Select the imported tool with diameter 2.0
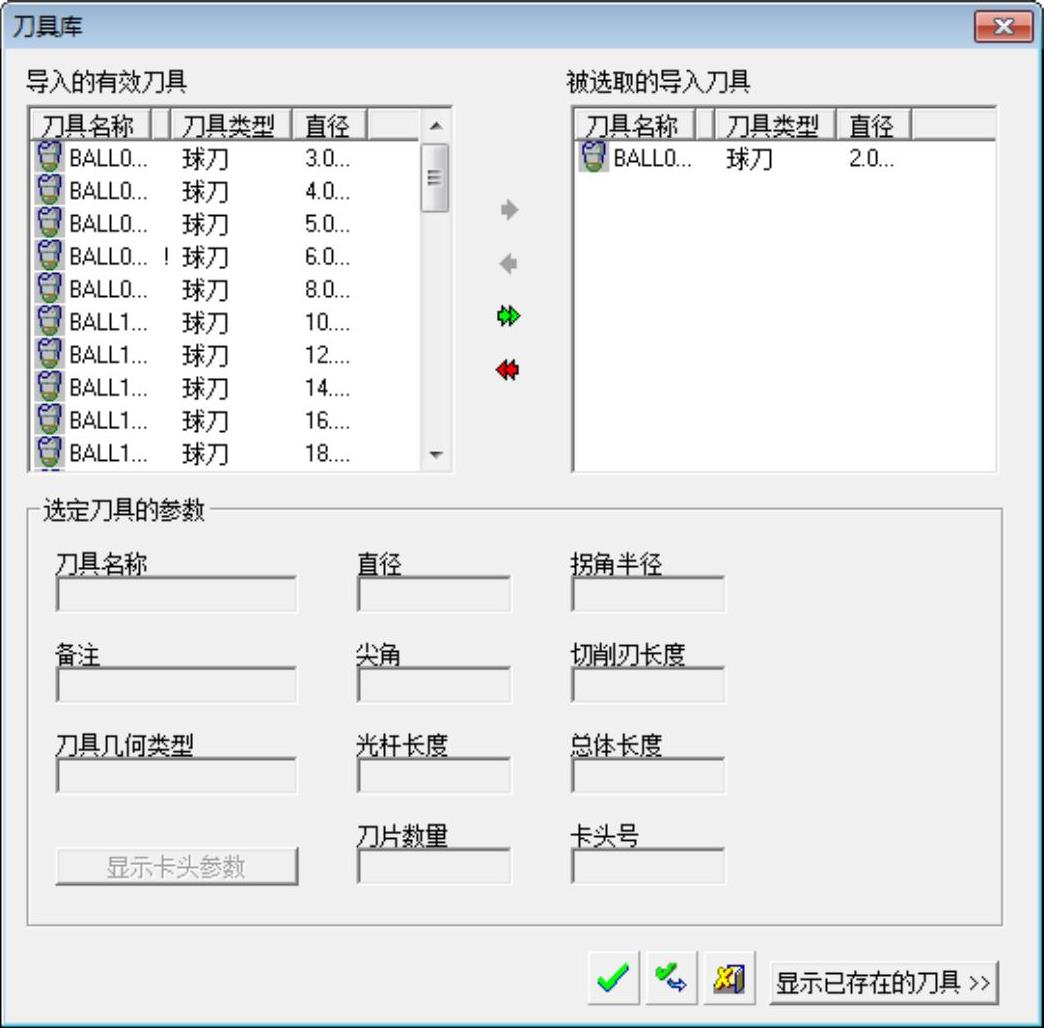This screenshot has height=1028, width=1044. 784,158
